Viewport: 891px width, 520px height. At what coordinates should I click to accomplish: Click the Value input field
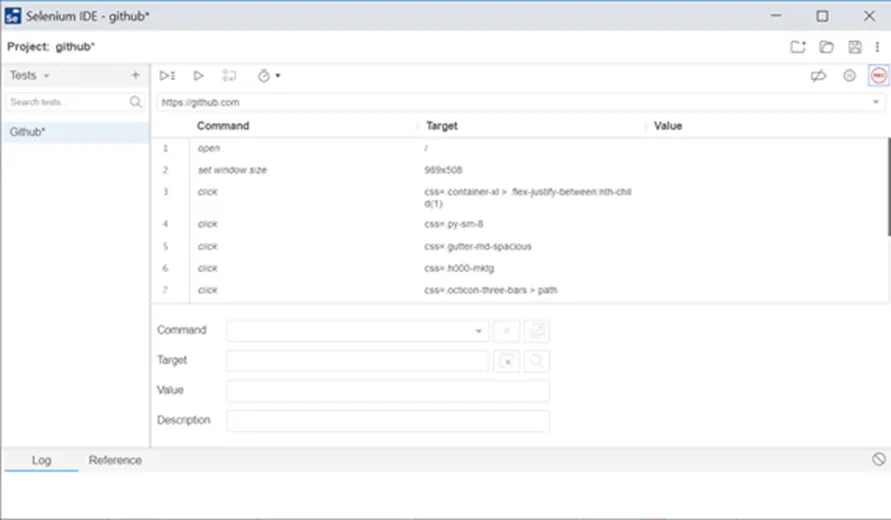click(x=388, y=391)
